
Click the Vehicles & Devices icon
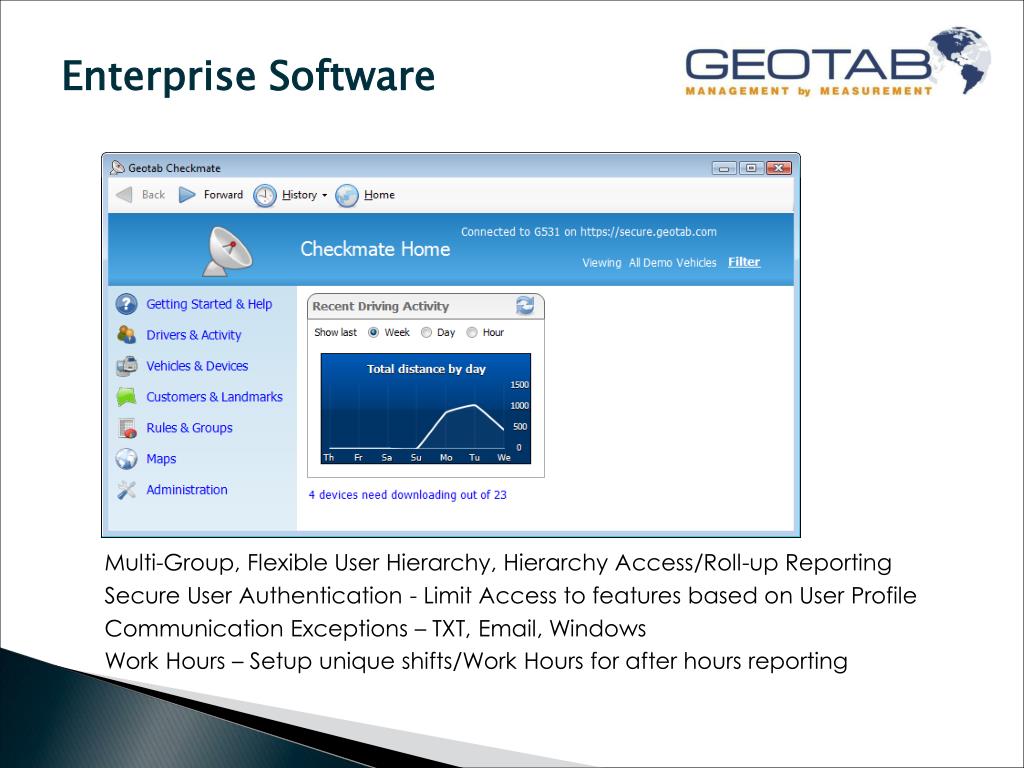click(x=127, y=366)
